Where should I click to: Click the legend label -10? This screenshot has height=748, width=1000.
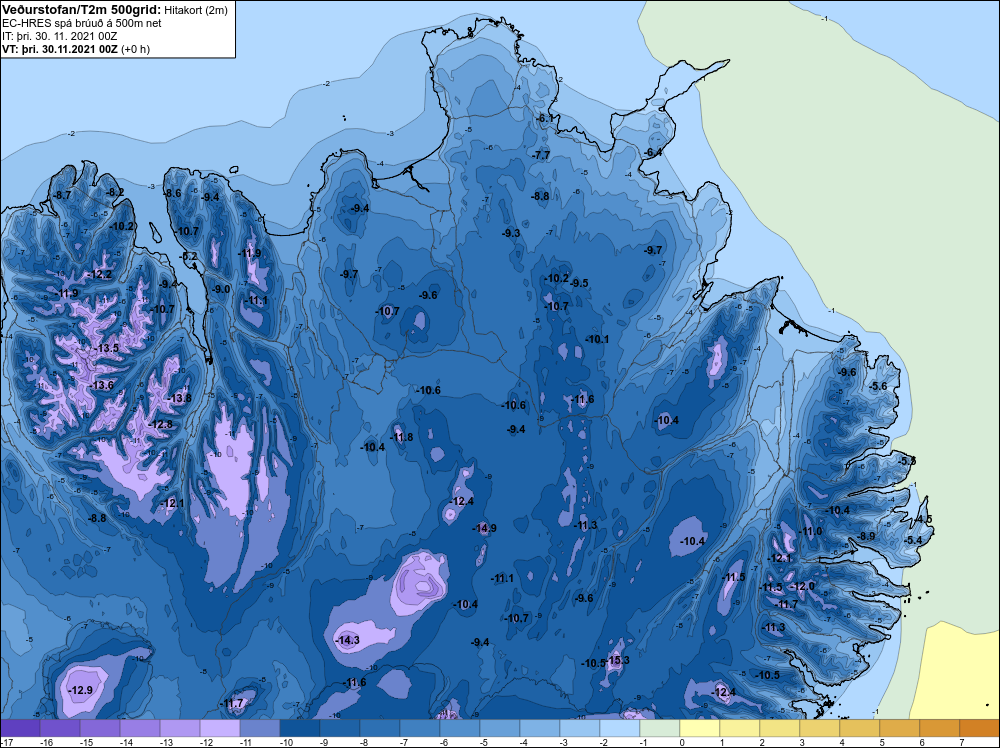286,742
